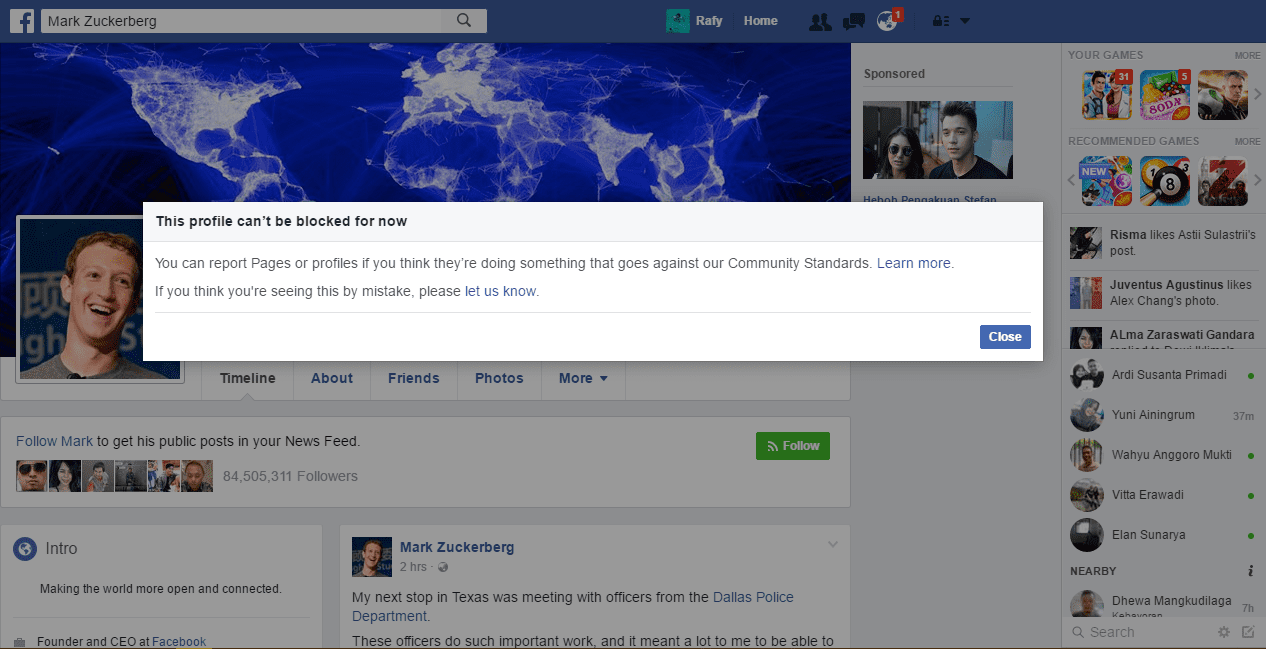
Task: Click the Nearby info icon
Action: [x=1250, y=571]
